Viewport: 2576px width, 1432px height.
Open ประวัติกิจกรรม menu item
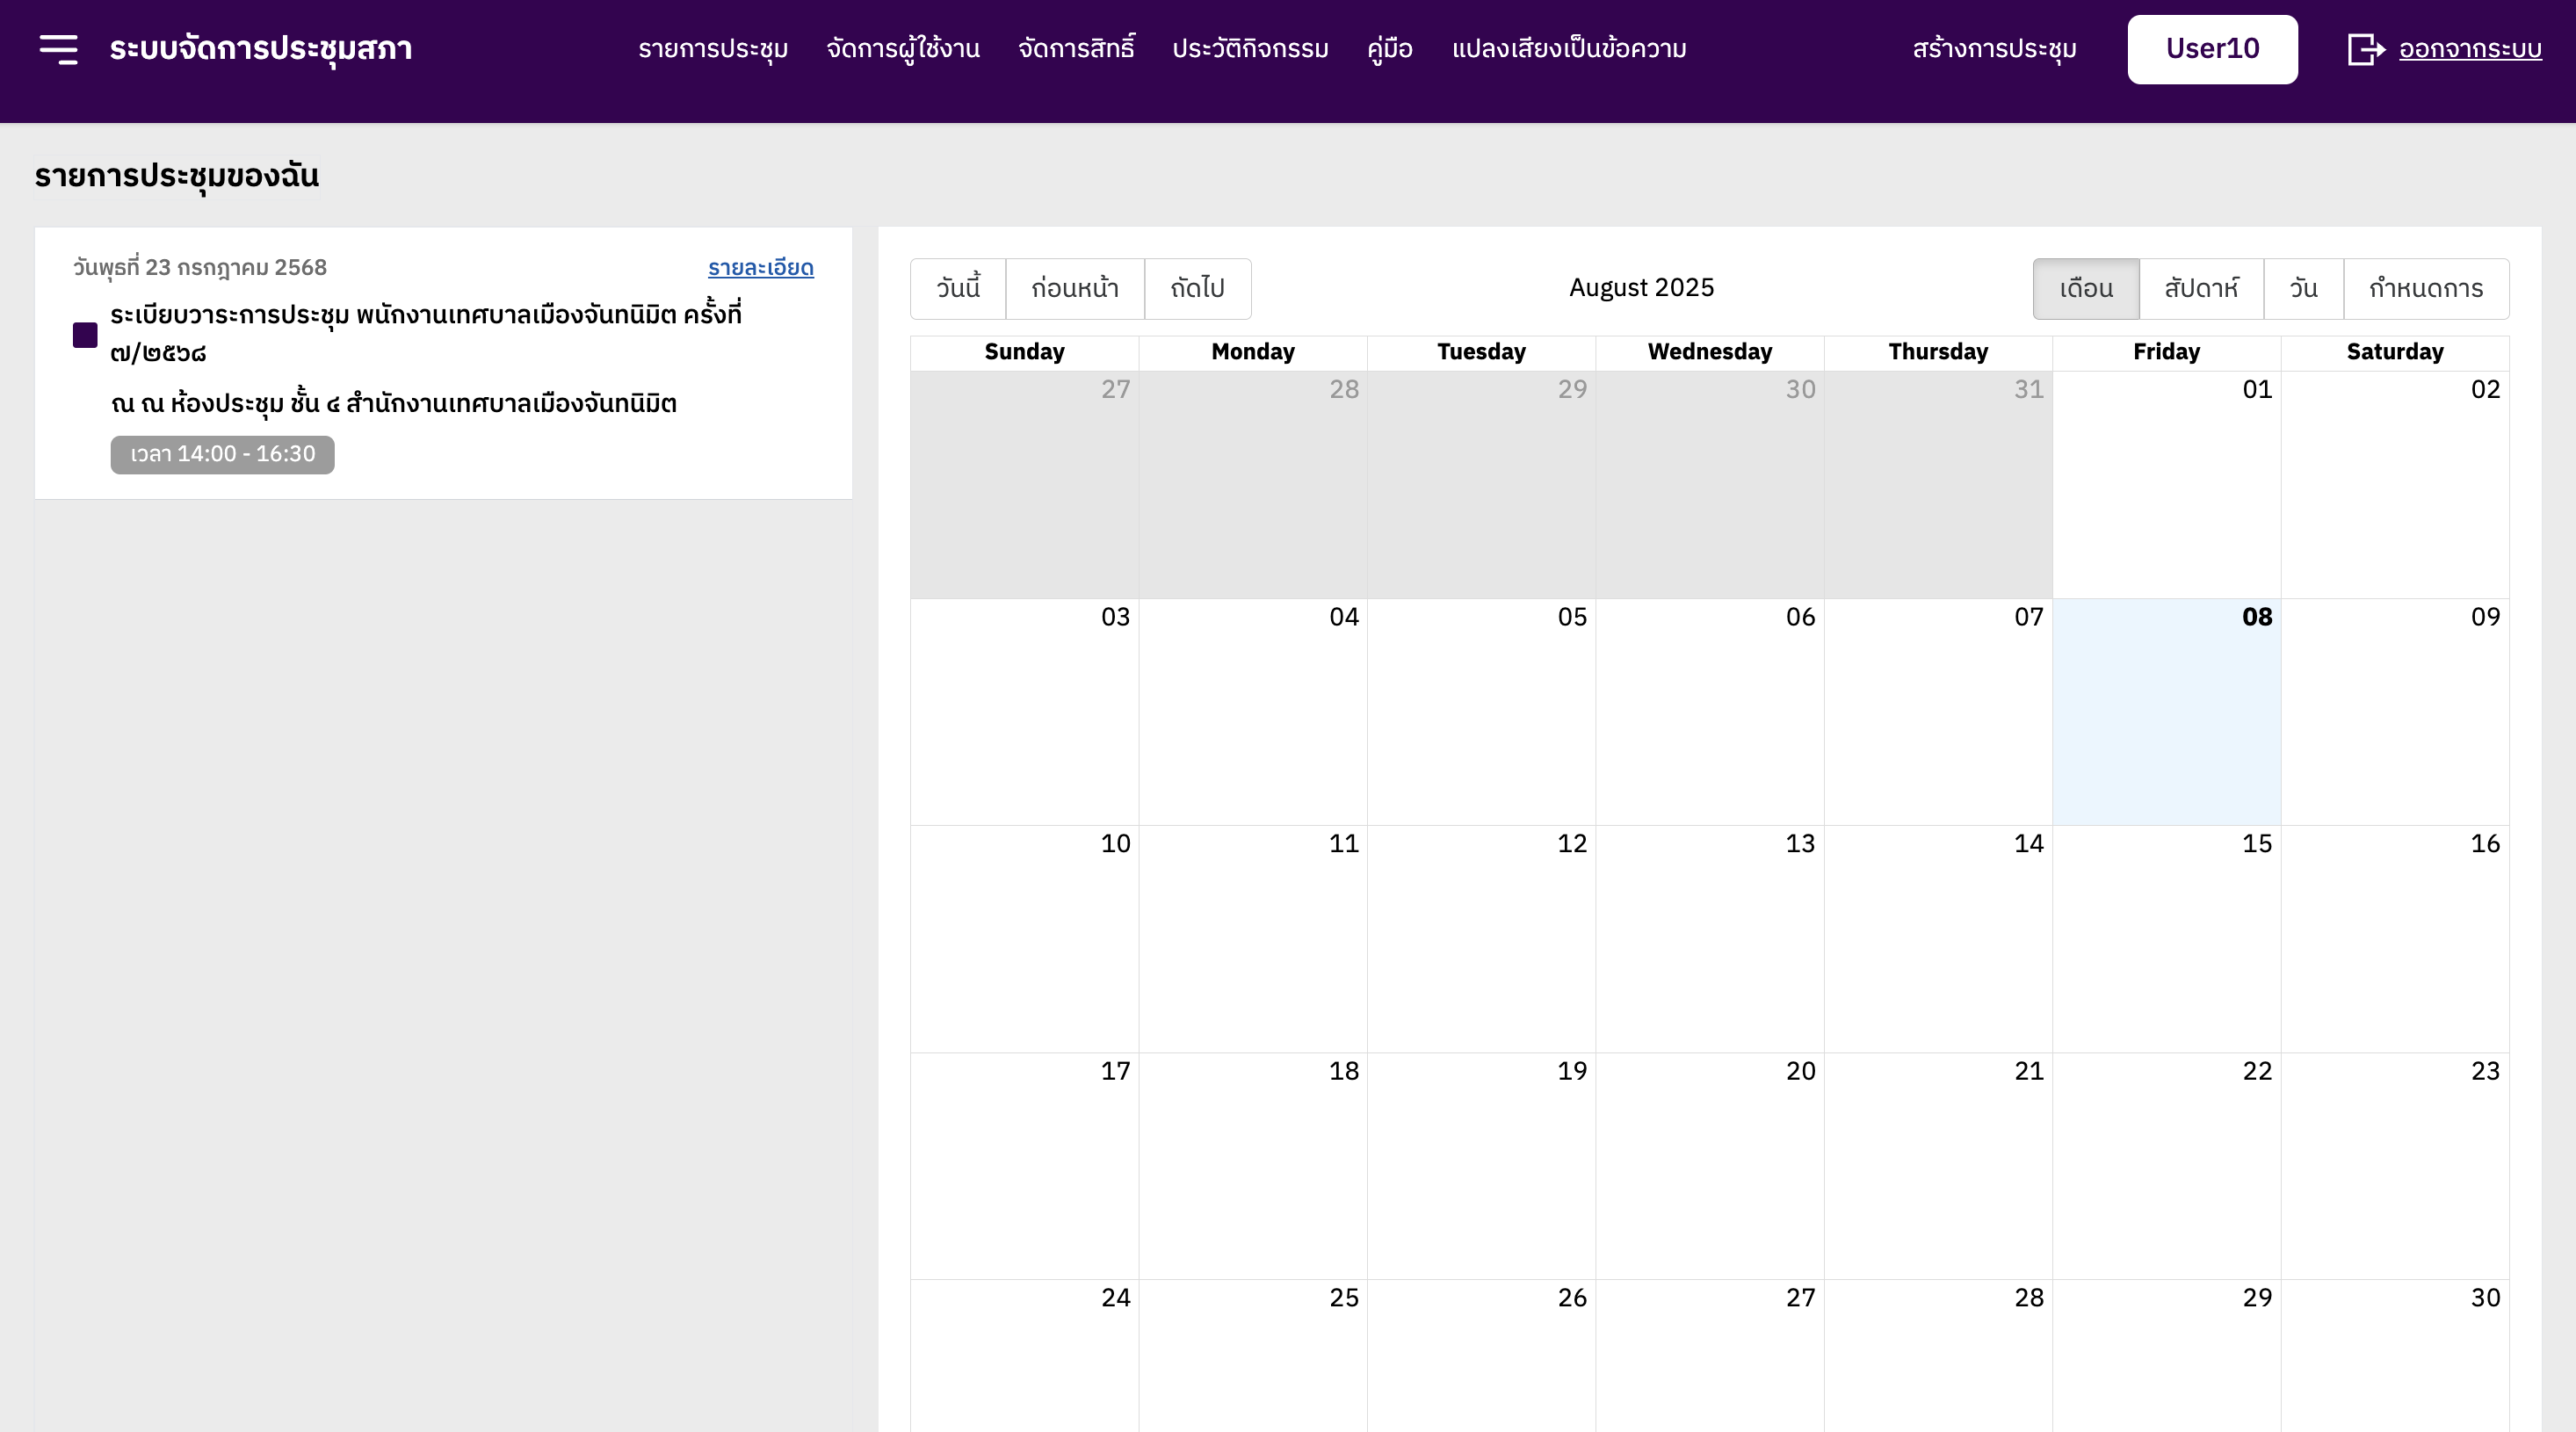1250,49
